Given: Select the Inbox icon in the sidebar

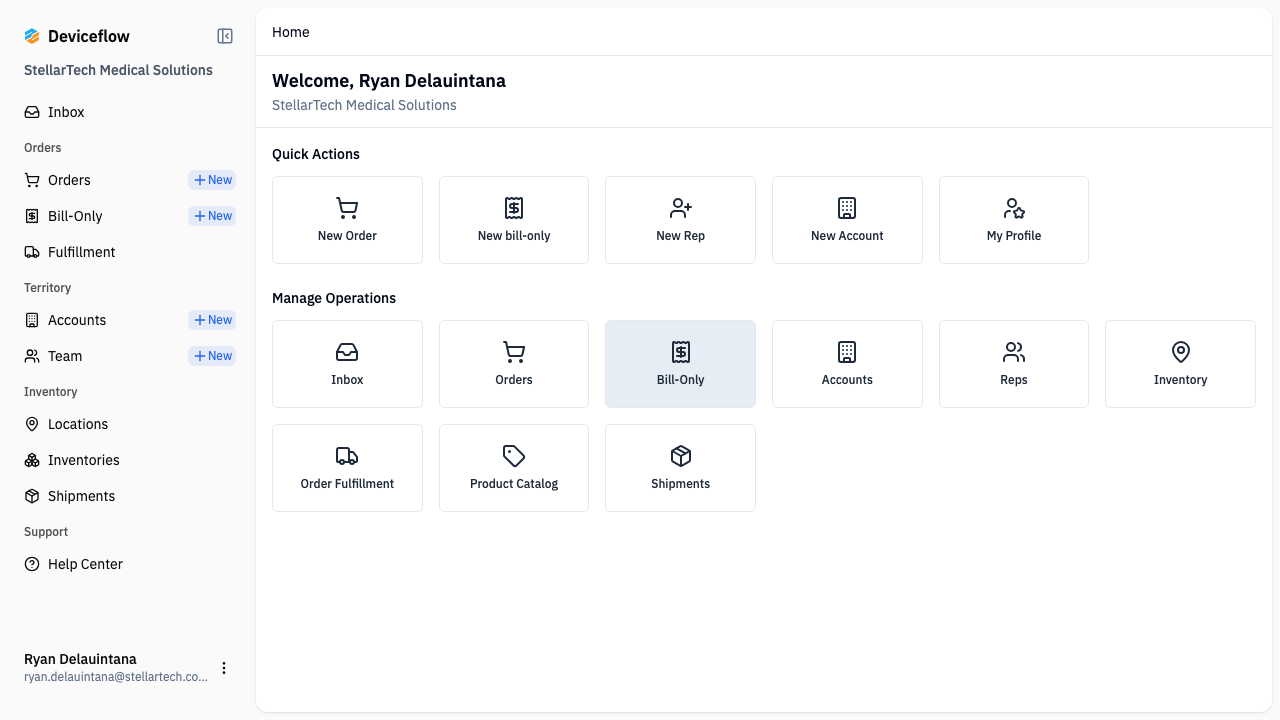Looking at the screenshot, I should coord(31,111).
